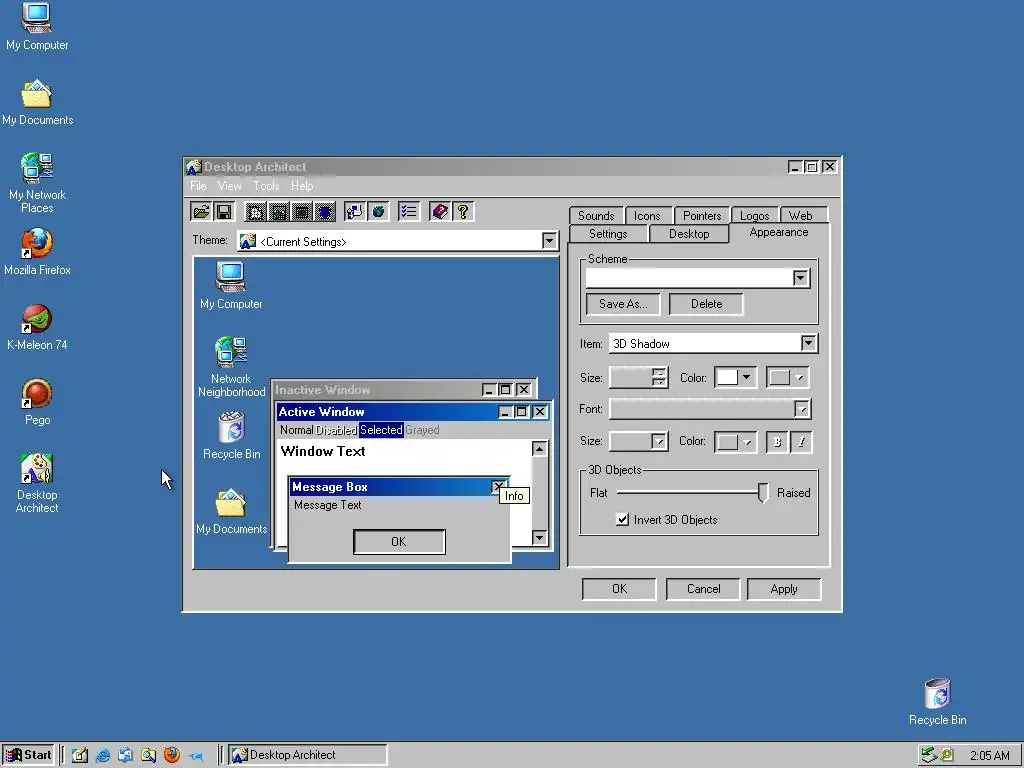
Task: Click the Save As... button
Action: [623, 304]
